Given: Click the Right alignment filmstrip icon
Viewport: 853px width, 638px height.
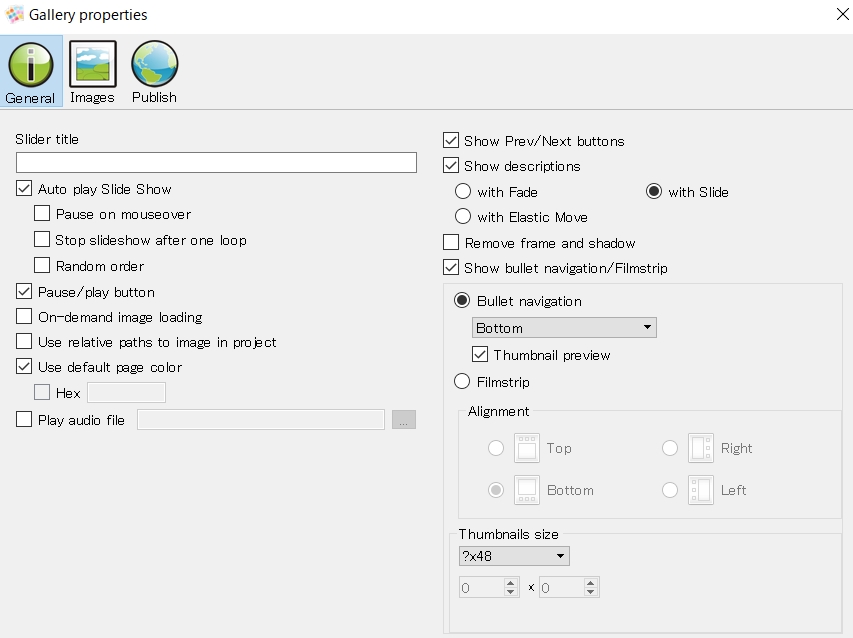Looking at the screenshot, I should [701, 448].
